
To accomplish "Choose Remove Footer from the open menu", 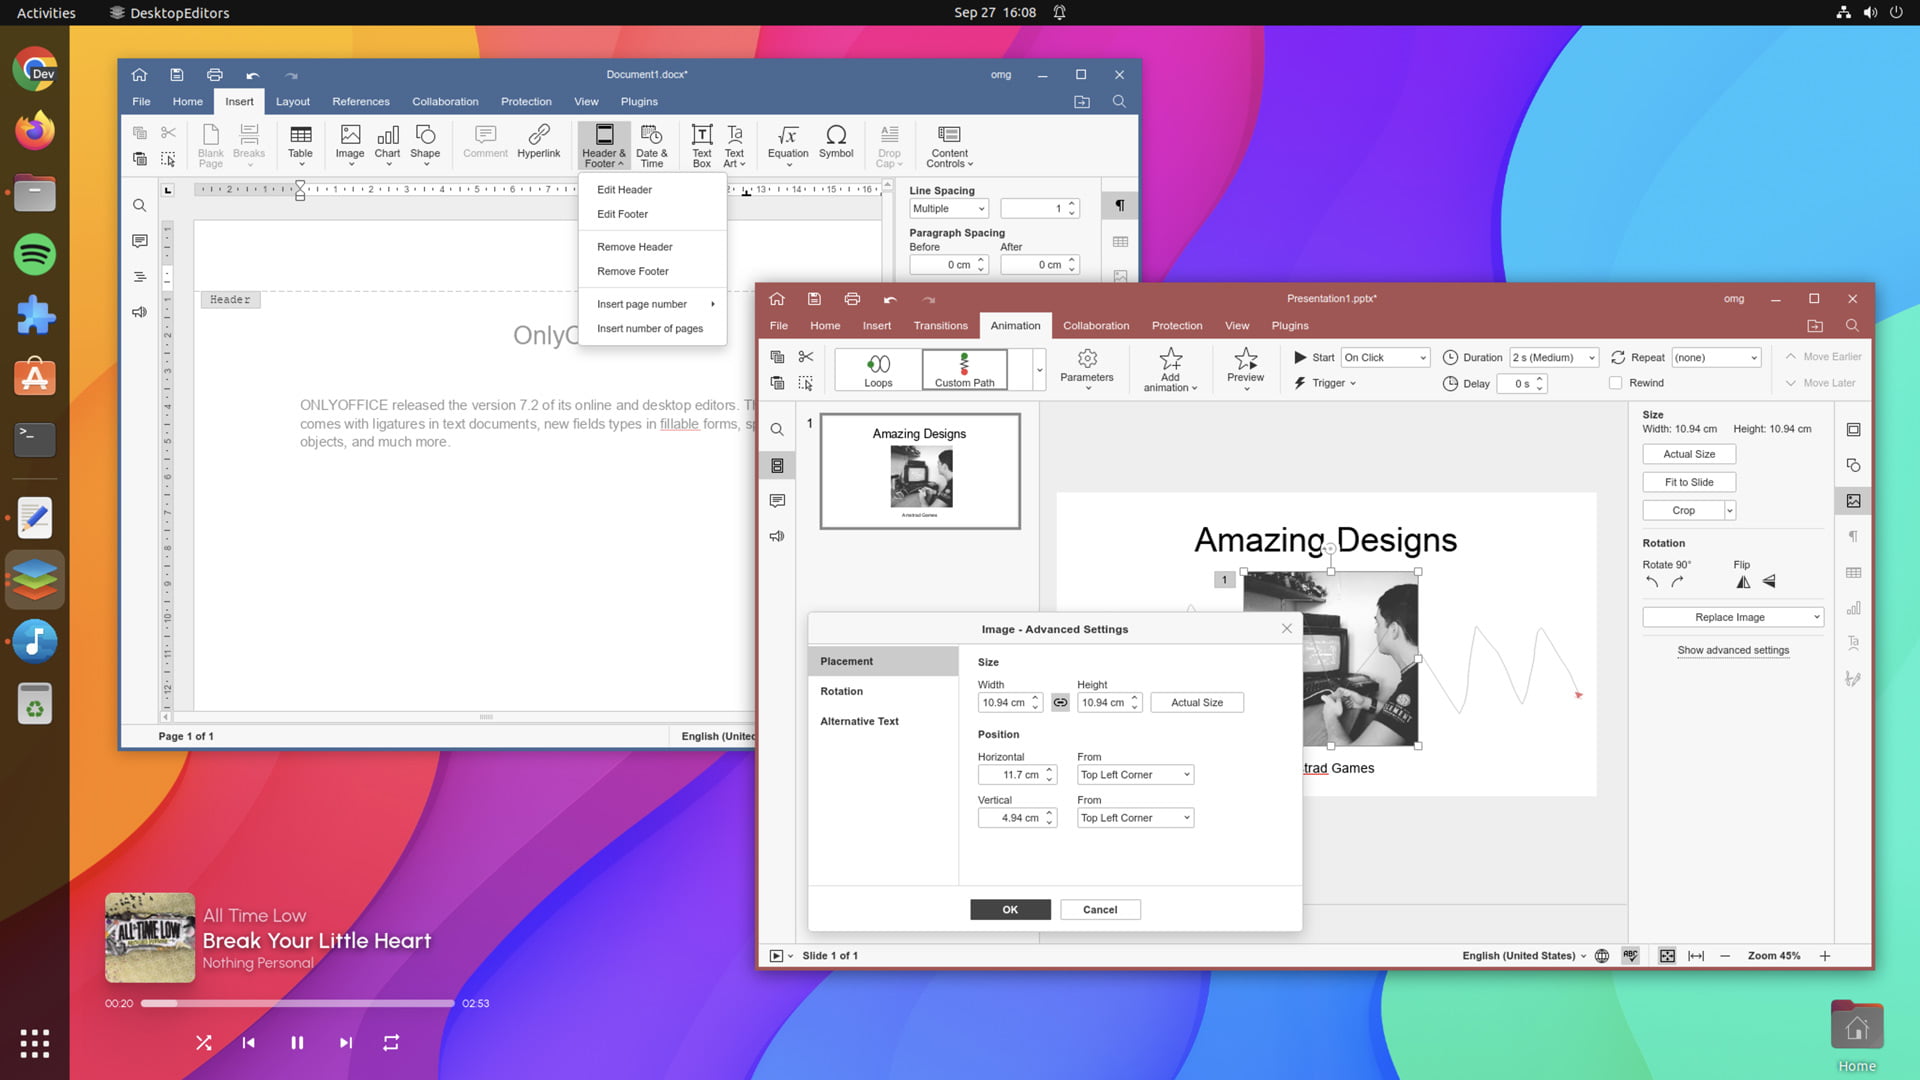I will coord(632,271).
